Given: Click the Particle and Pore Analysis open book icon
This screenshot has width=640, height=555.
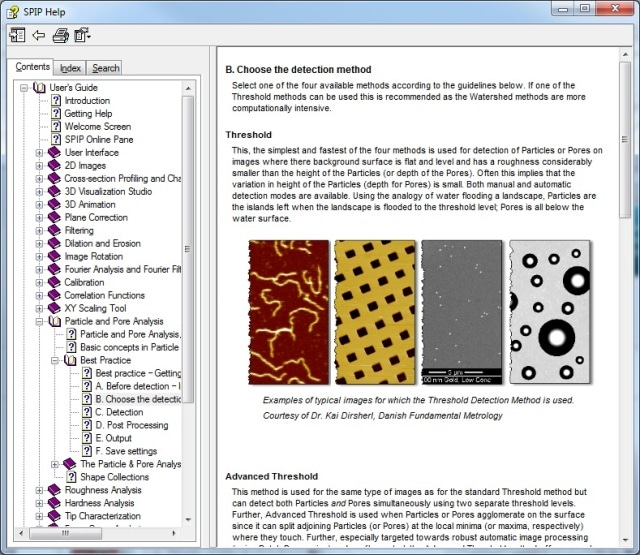Looking at the screenshot, I should 55,321.
